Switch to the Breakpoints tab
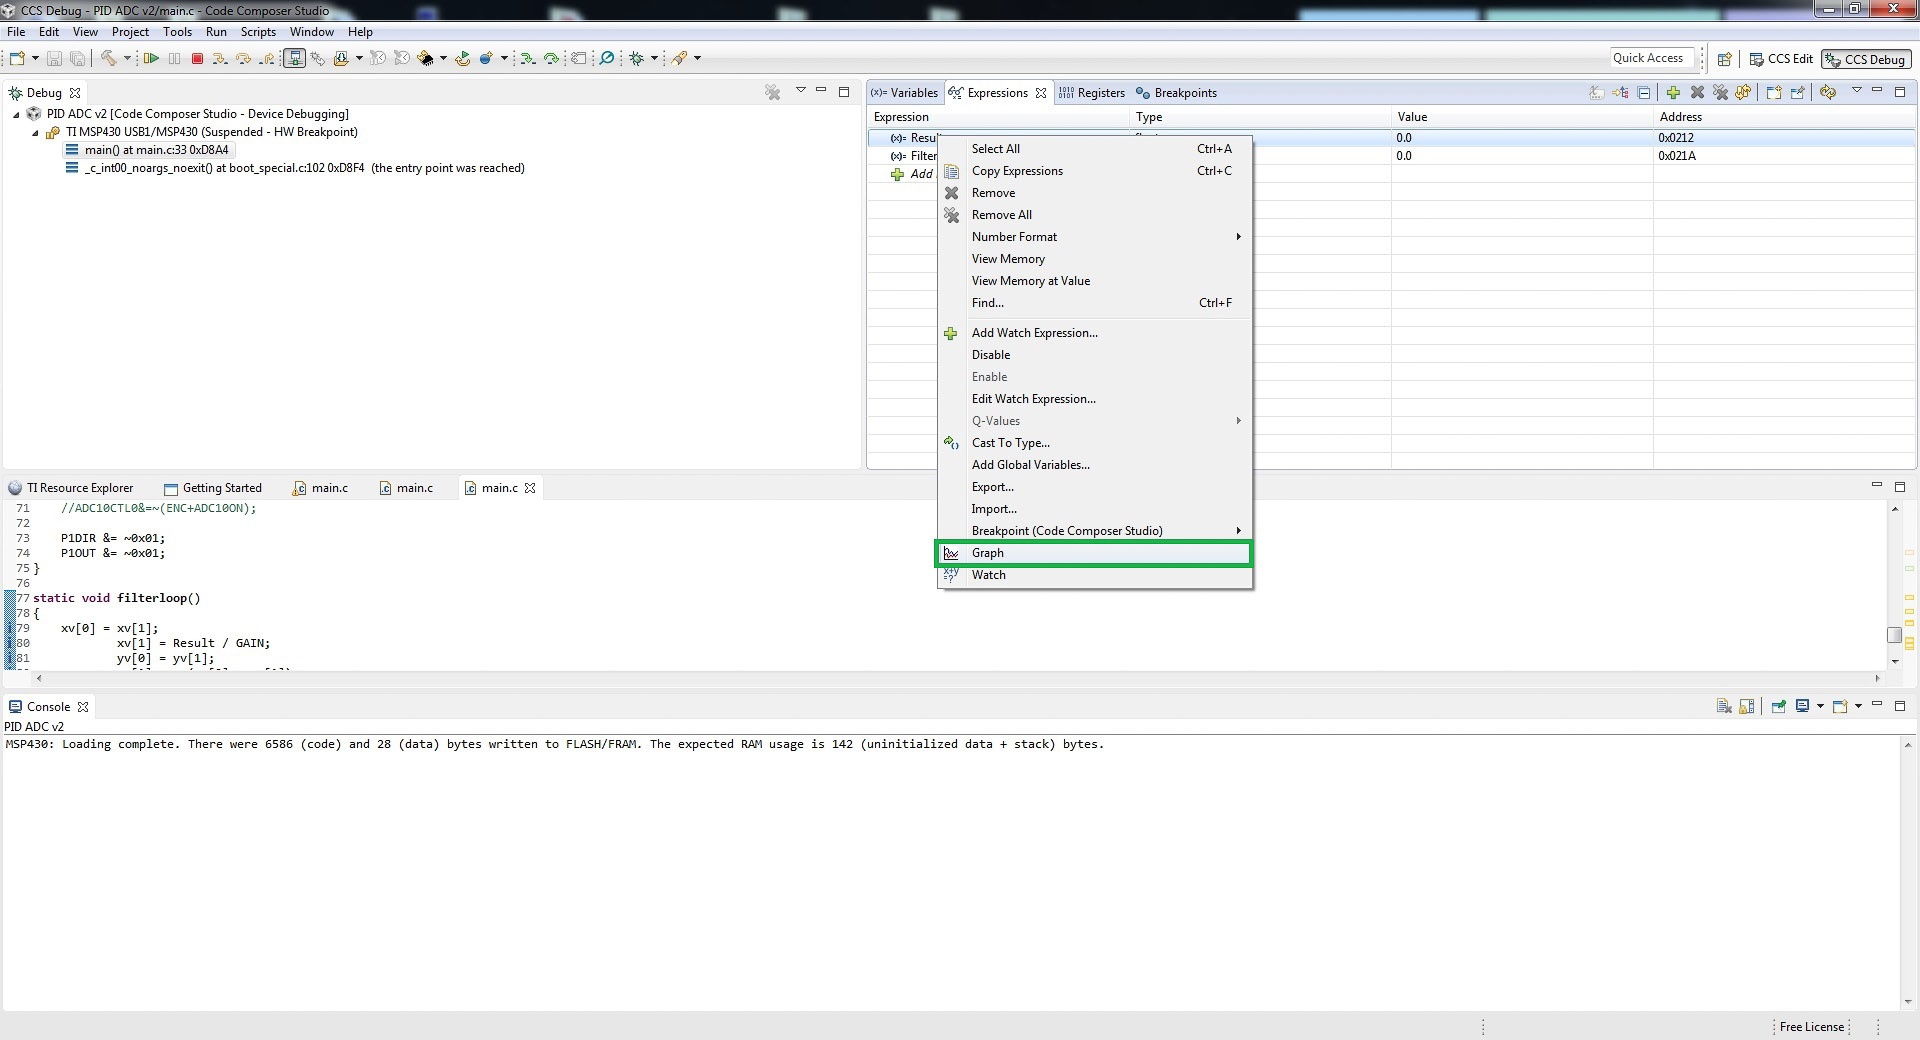The height and width of the screenshot is (1040, 1920). tap(1176, 93)
